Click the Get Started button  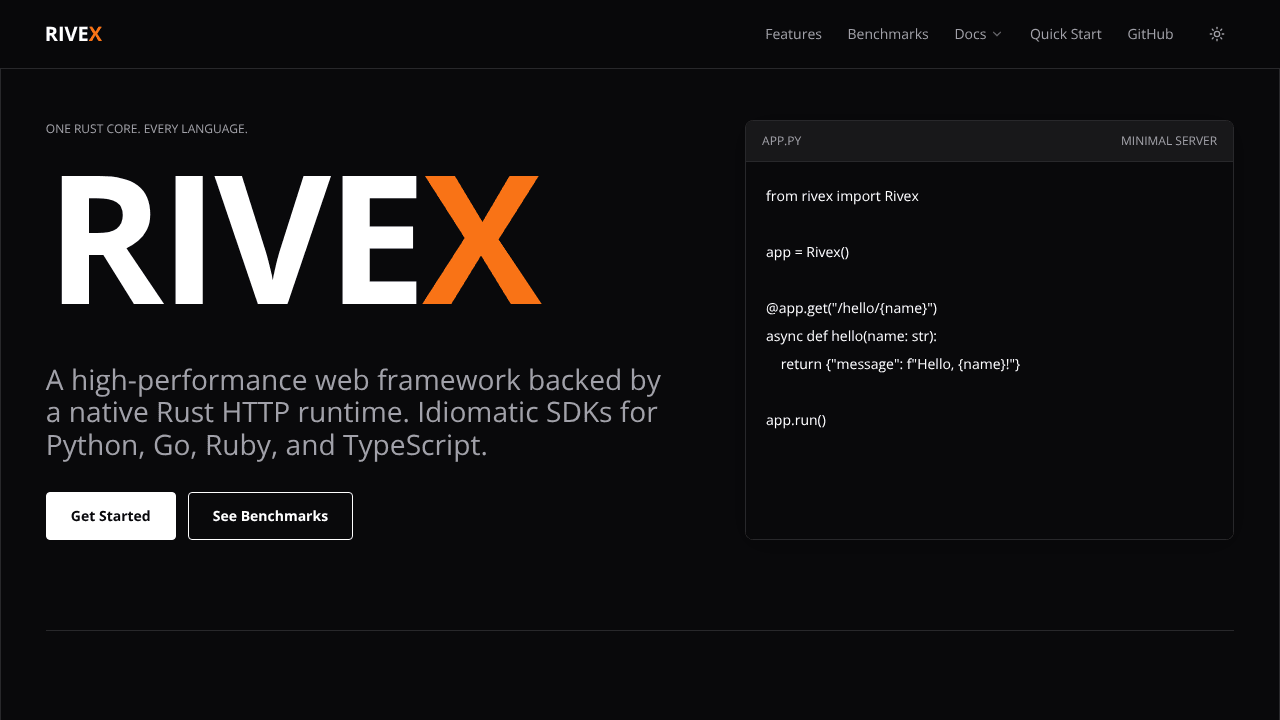pyautogui.click(x=111, y=516)
